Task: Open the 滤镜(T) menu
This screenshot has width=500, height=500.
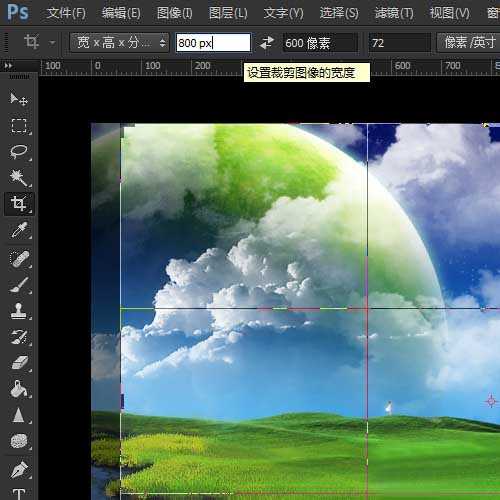Action: click(394, 13)
